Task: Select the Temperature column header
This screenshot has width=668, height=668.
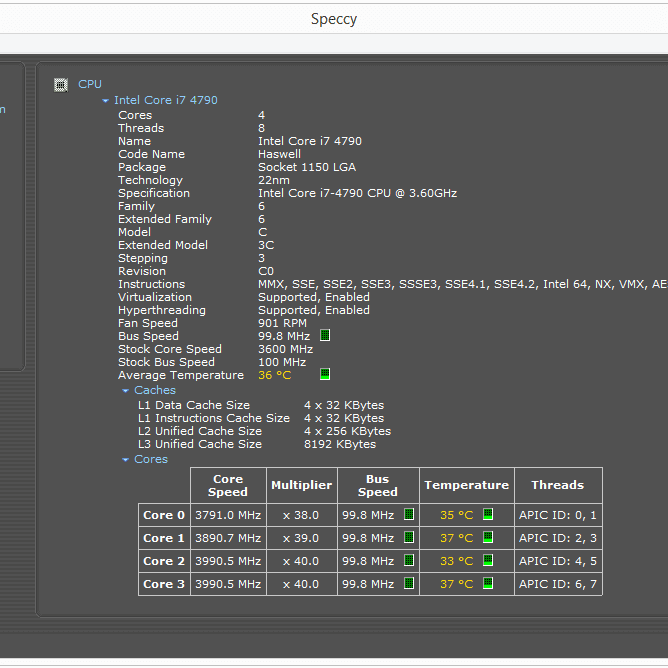Action: 467,485
